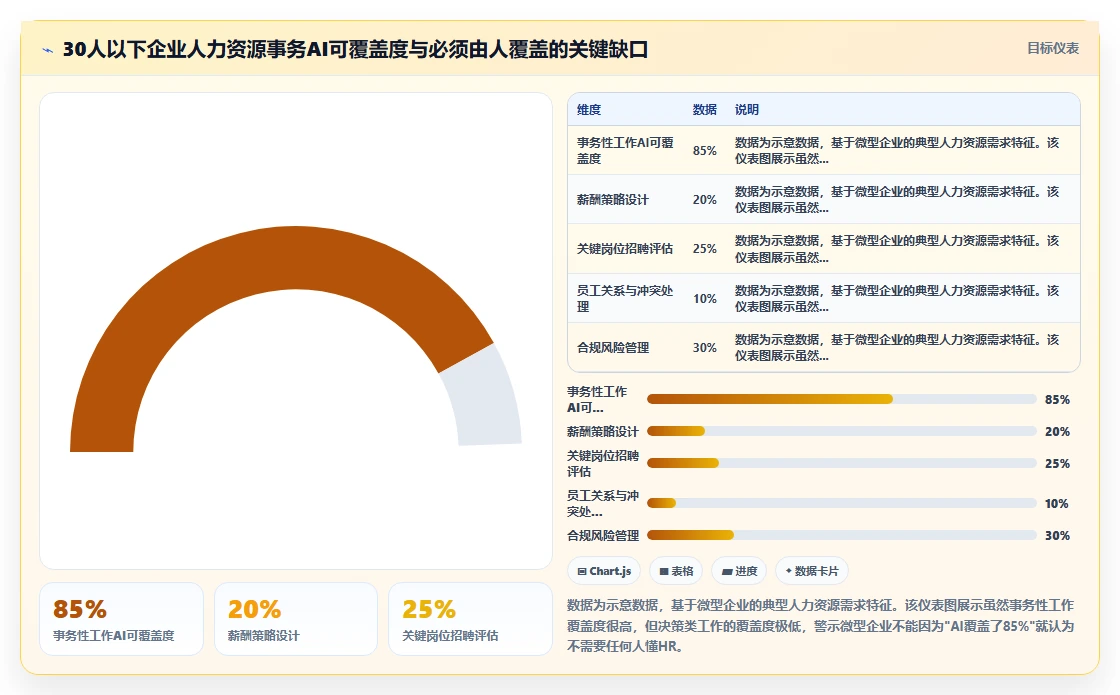1120x695 pixels.
Task: Select the Chart.js tag chip
Action: coord(604,571)
